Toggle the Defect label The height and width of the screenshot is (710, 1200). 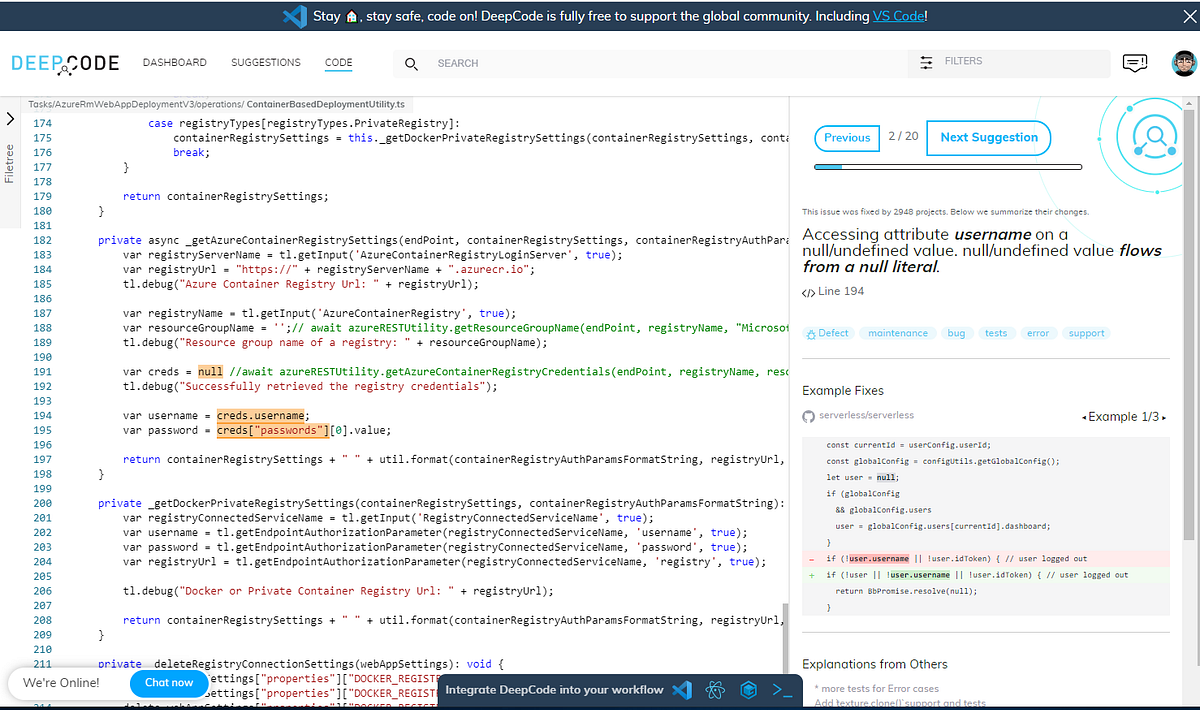pos(828,333)
